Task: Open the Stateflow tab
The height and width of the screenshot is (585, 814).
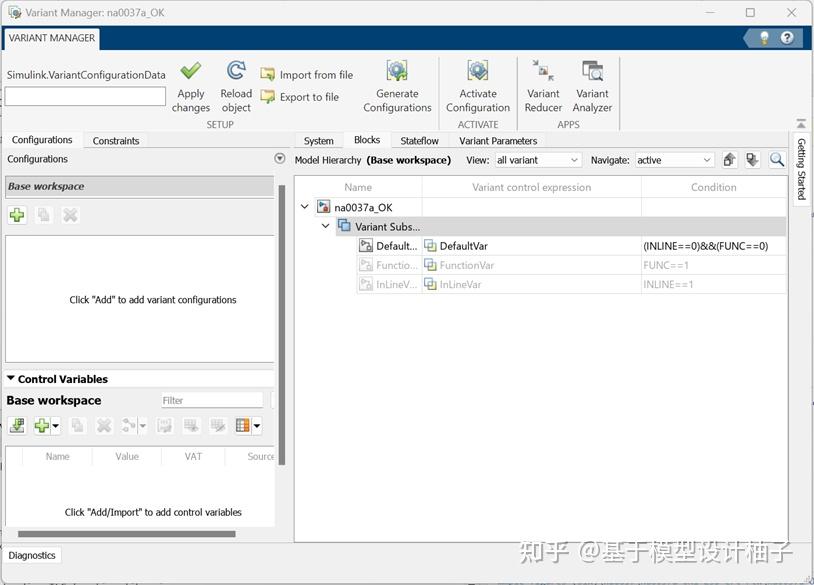Action: pyautogui.click(x=419, y=141)
